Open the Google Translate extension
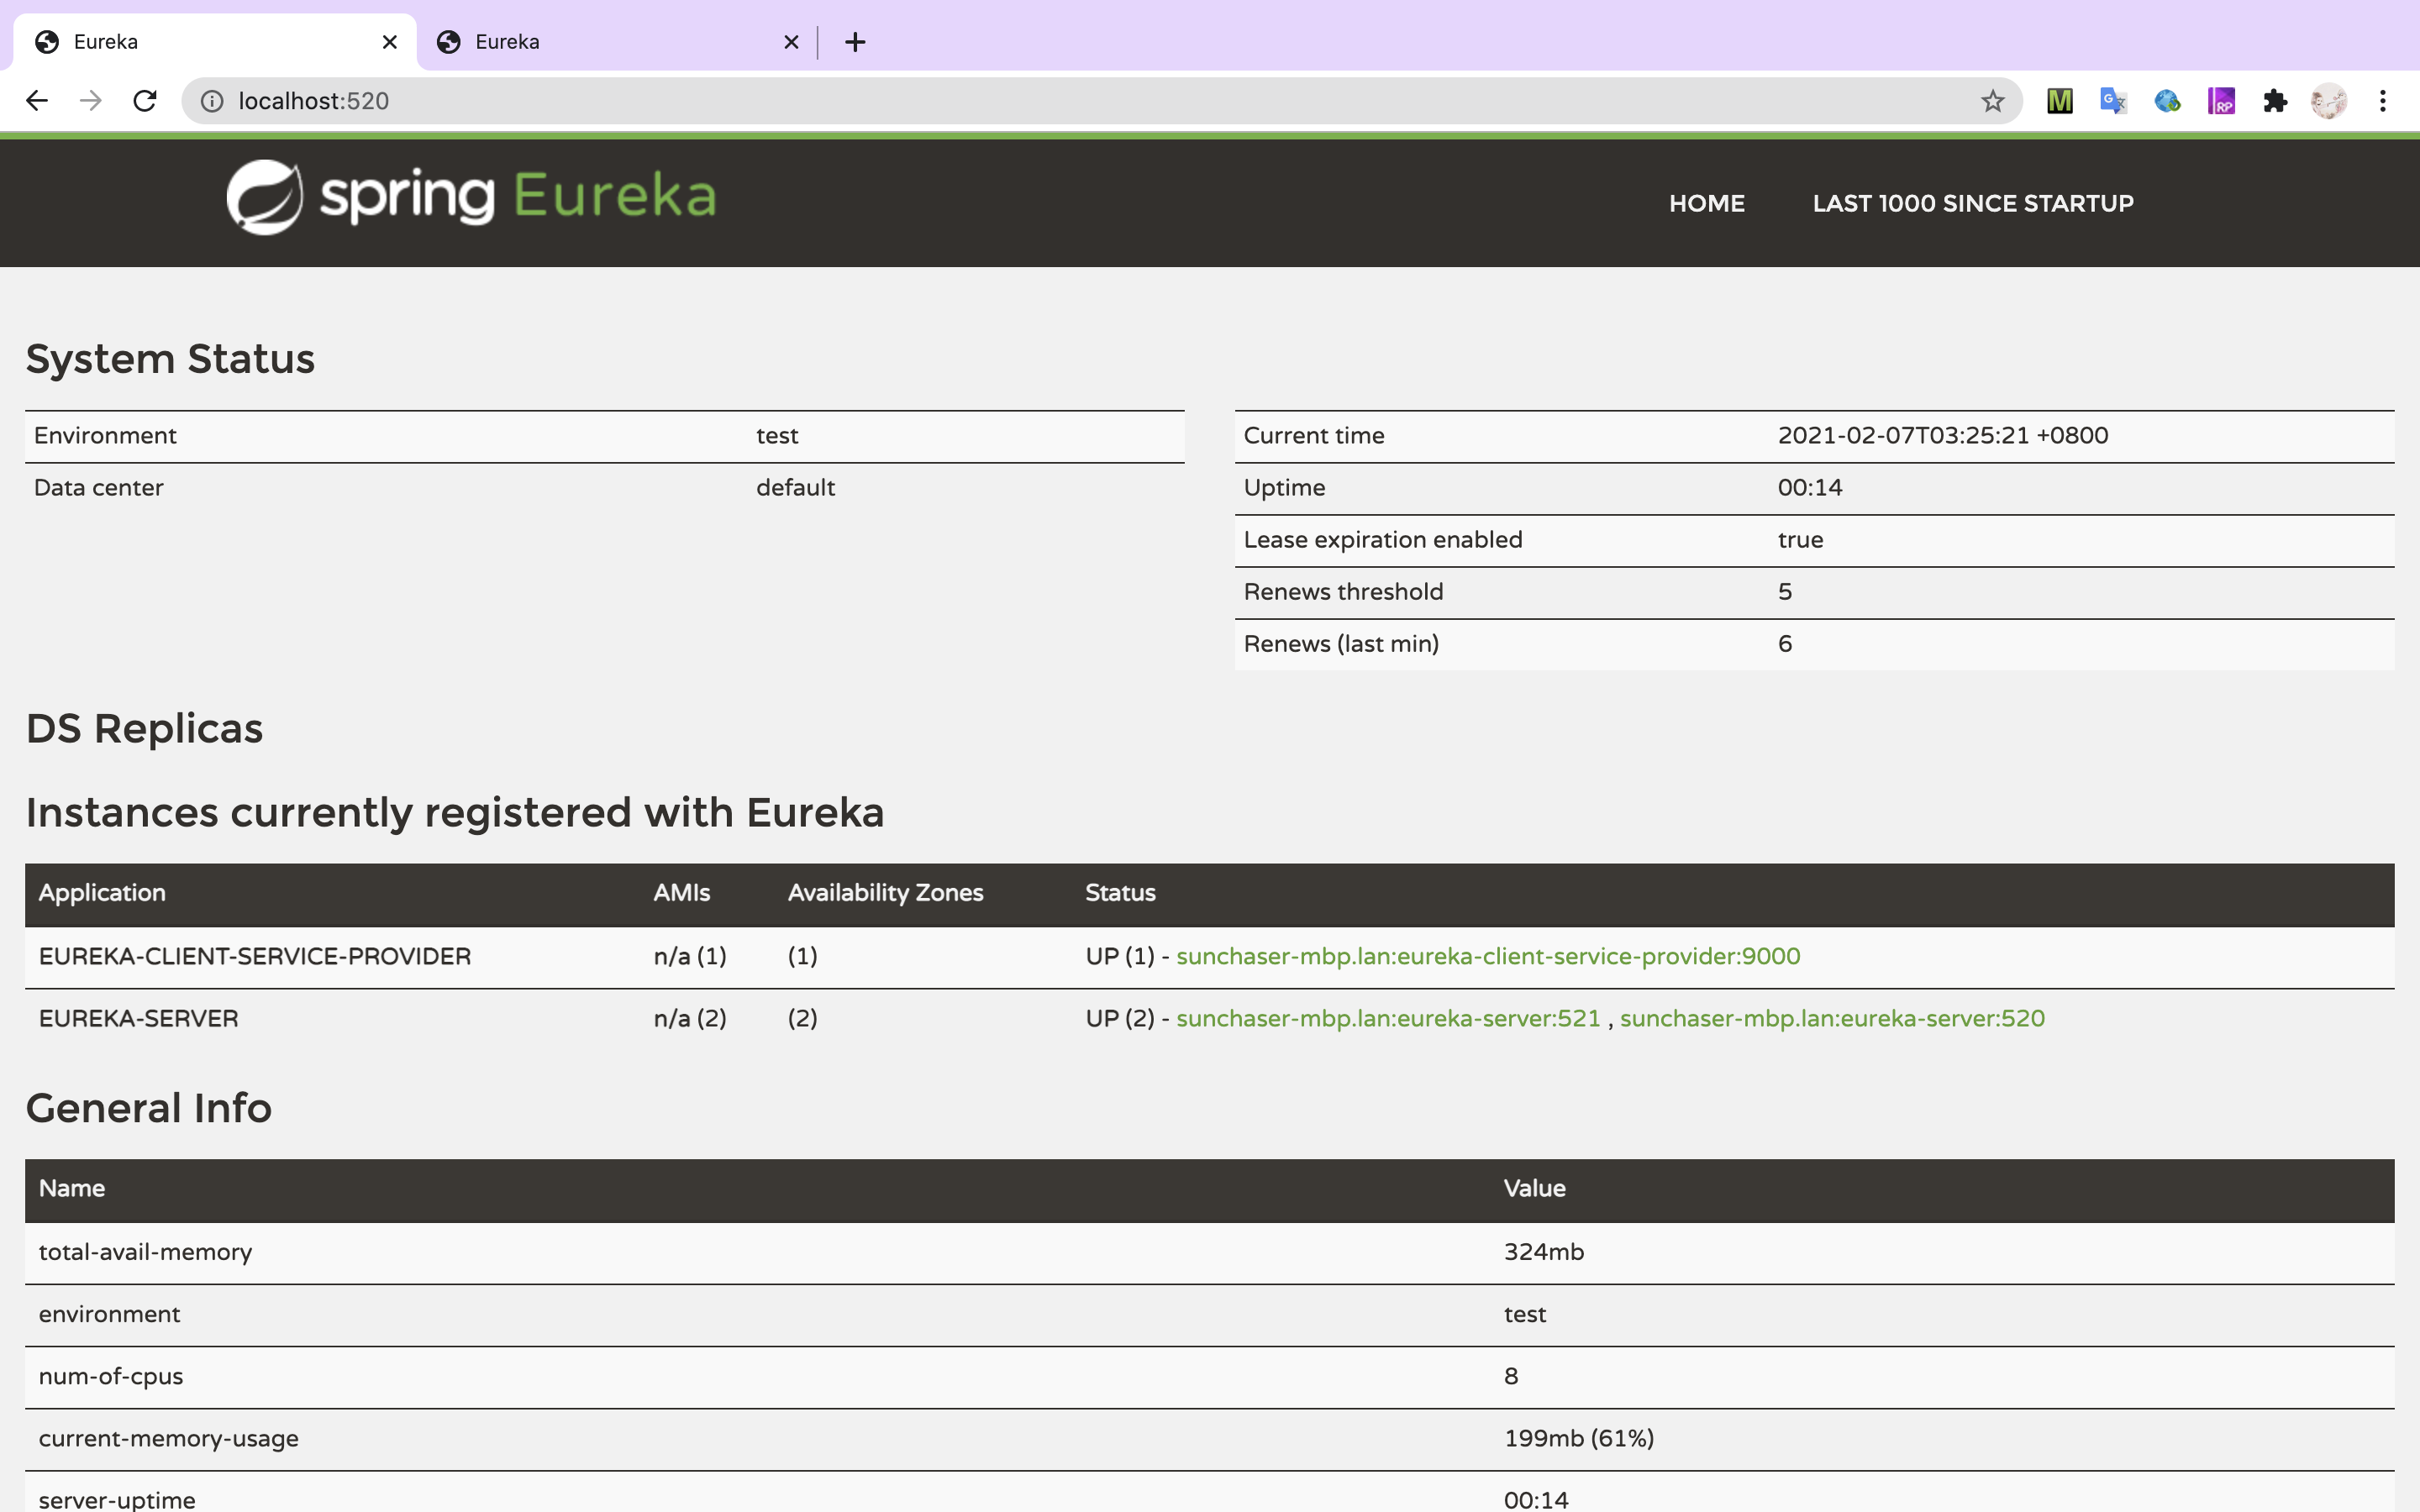 click(x=2113, y=101)
